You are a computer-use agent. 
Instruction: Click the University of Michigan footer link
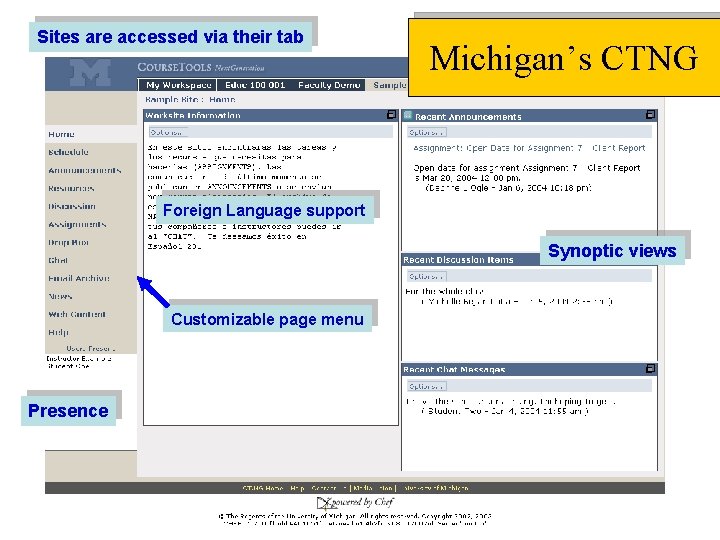point(436,488)
